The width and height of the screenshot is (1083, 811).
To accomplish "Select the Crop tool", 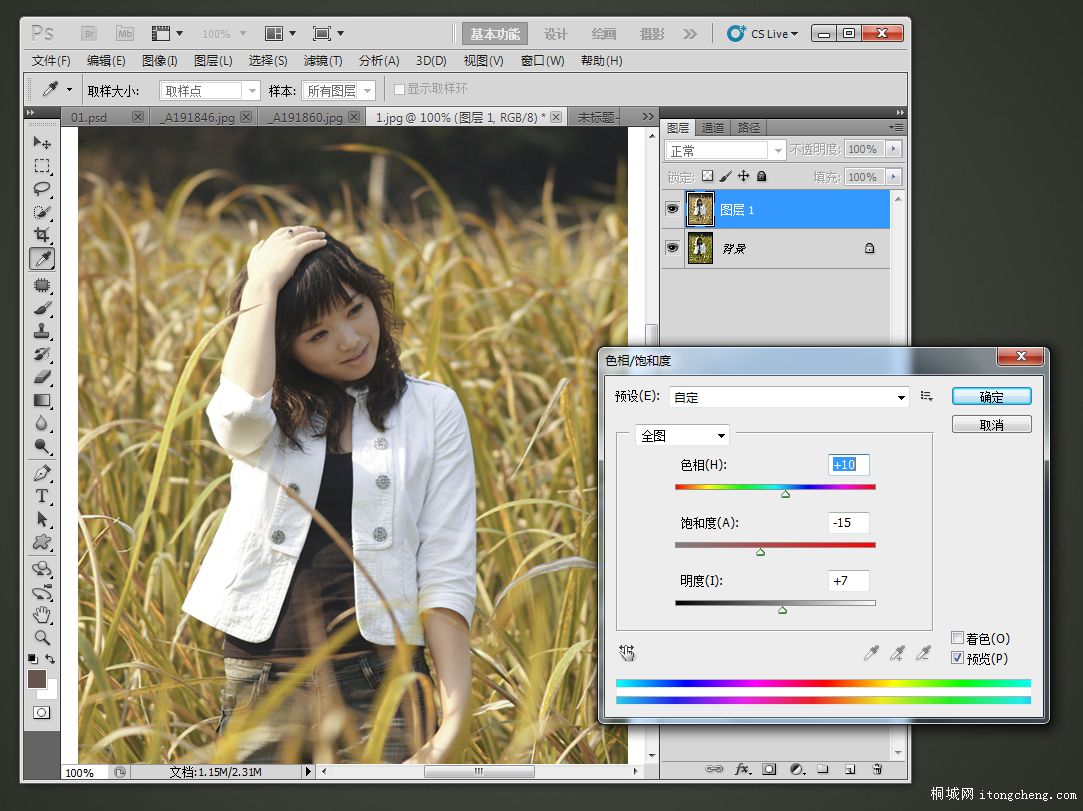I will 42,234.
